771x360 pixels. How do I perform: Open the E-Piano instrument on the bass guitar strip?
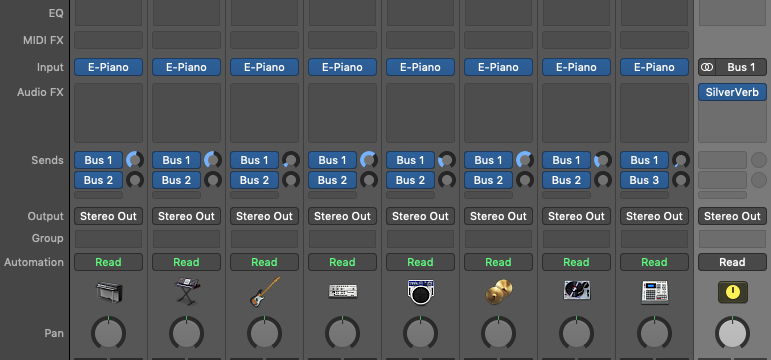pyautogui.click(x=265, y=67)
